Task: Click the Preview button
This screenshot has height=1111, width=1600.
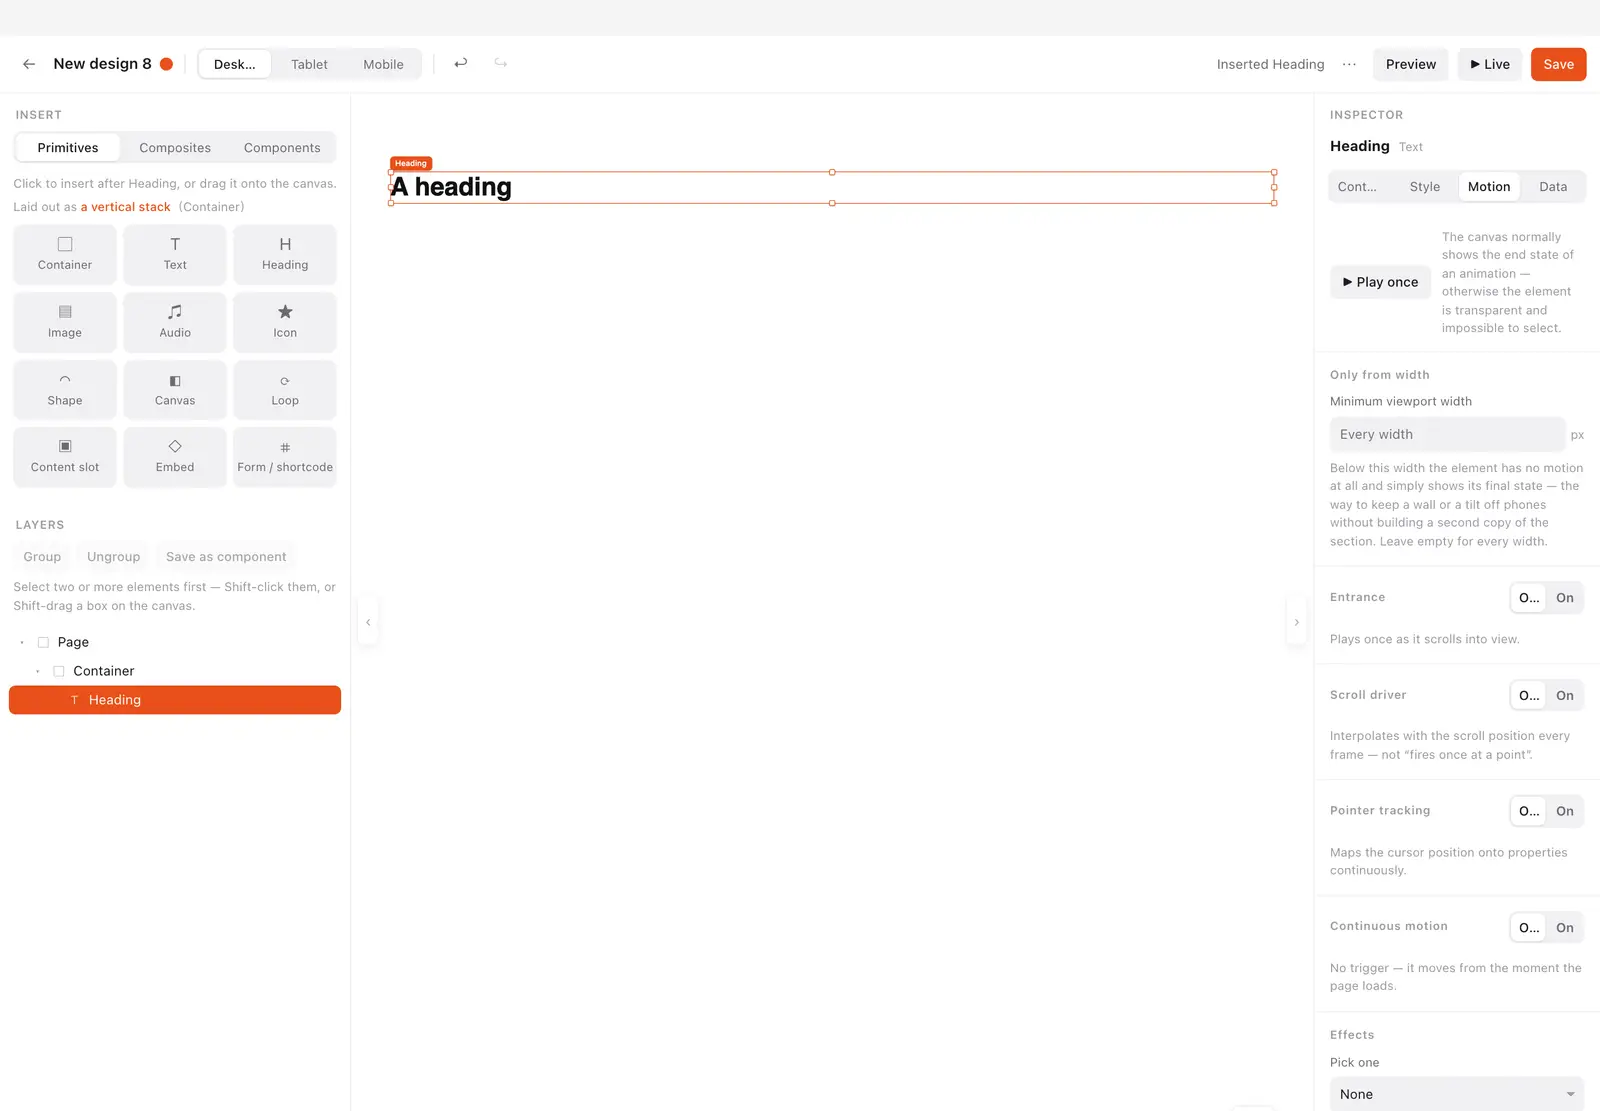Action: [x=1411, y=64]
